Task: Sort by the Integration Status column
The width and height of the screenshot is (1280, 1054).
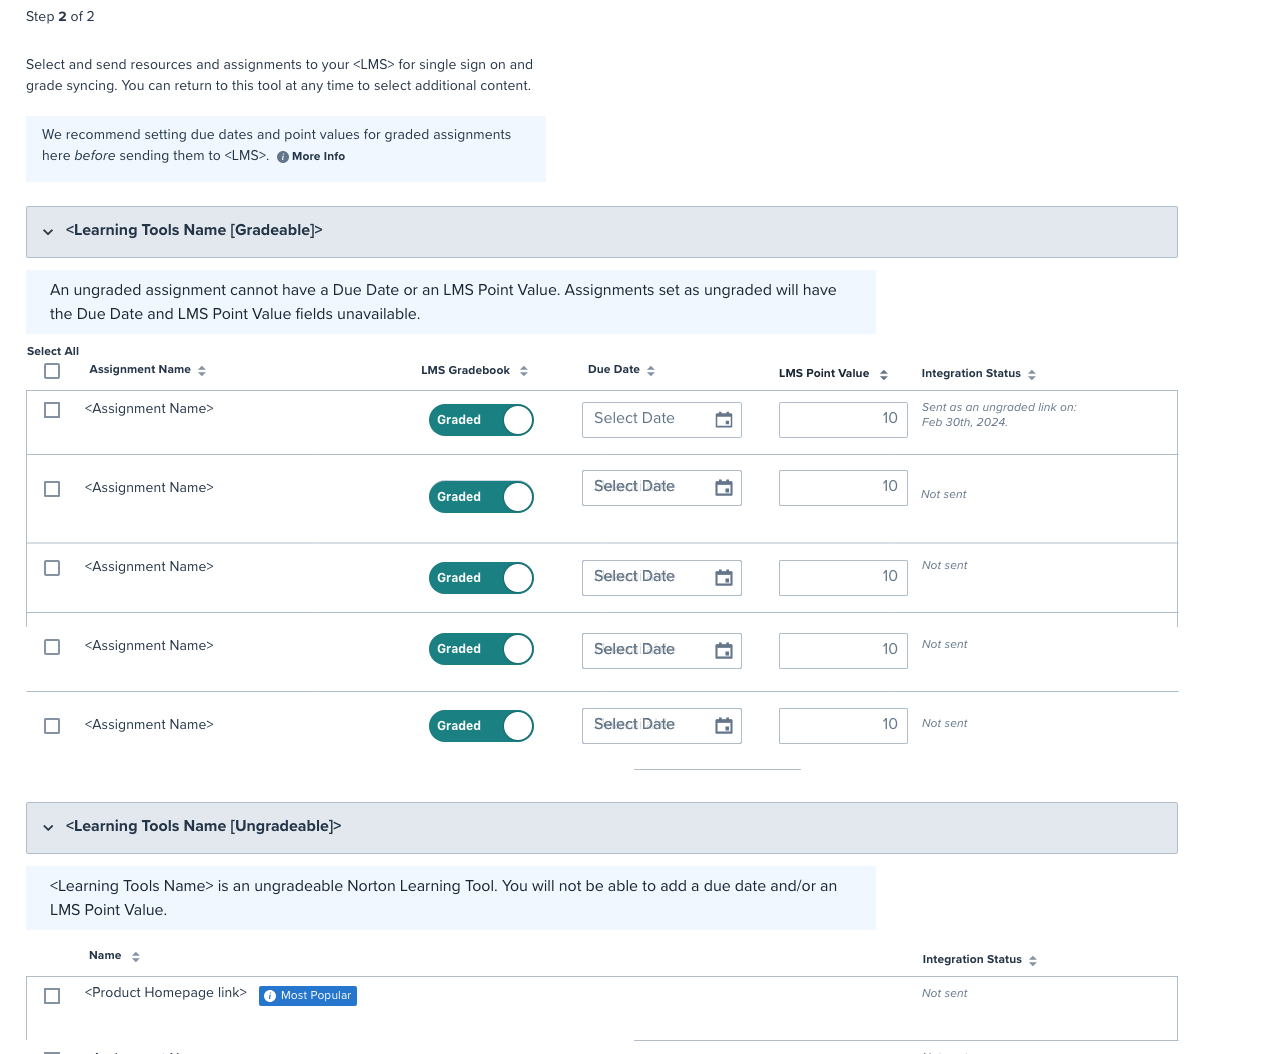Action: tap(1034, 374)
